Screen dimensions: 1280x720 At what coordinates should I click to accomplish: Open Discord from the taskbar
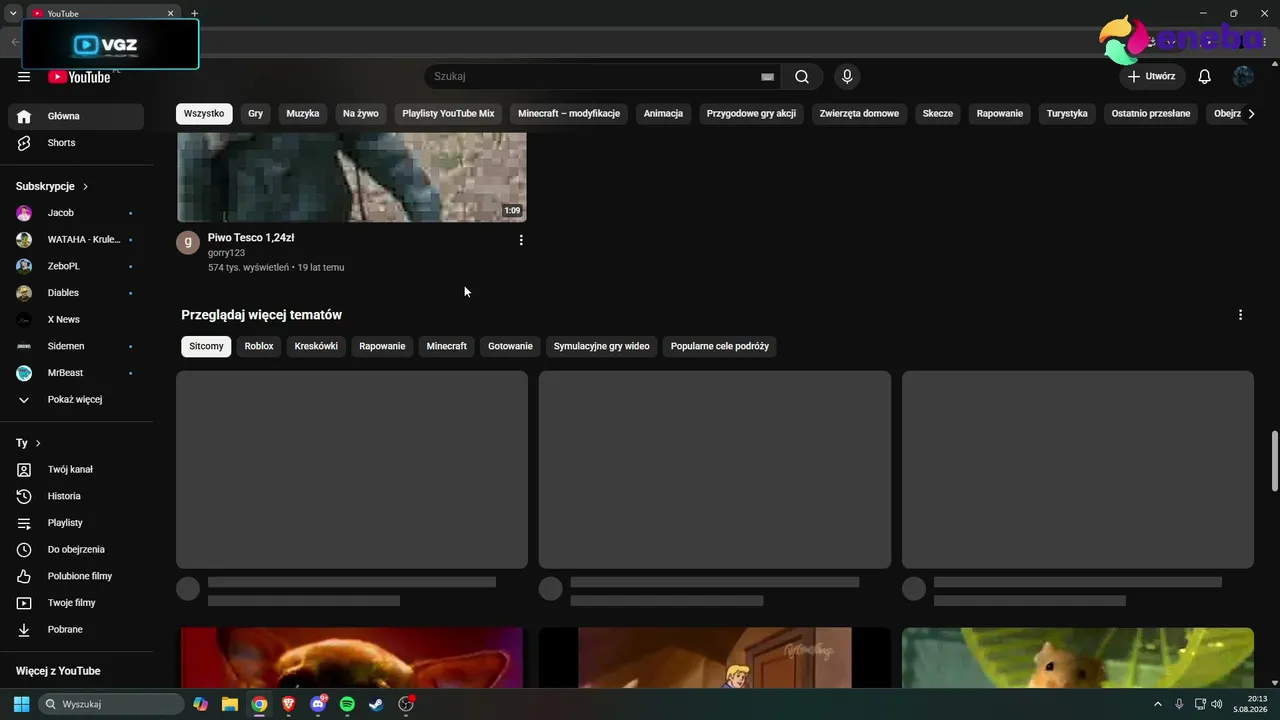coord(318,704)
